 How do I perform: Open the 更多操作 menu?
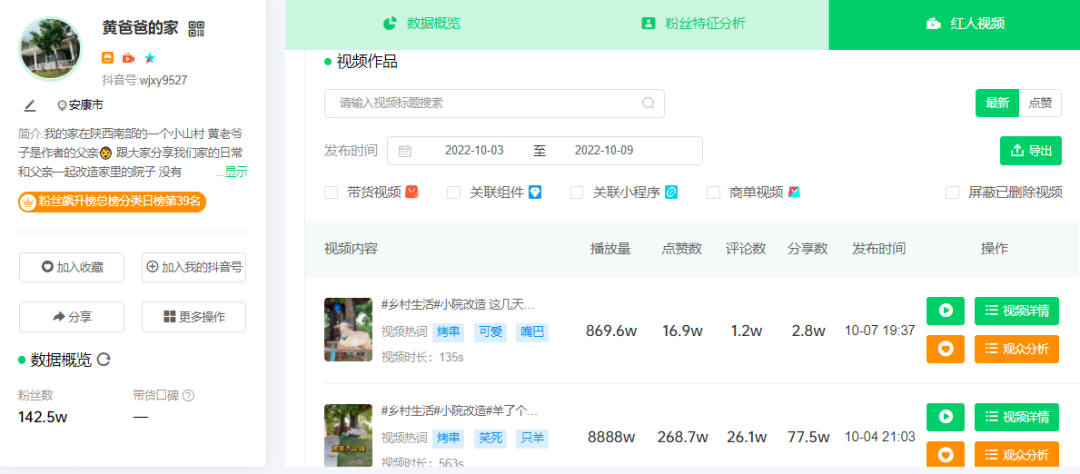(193, 317)
